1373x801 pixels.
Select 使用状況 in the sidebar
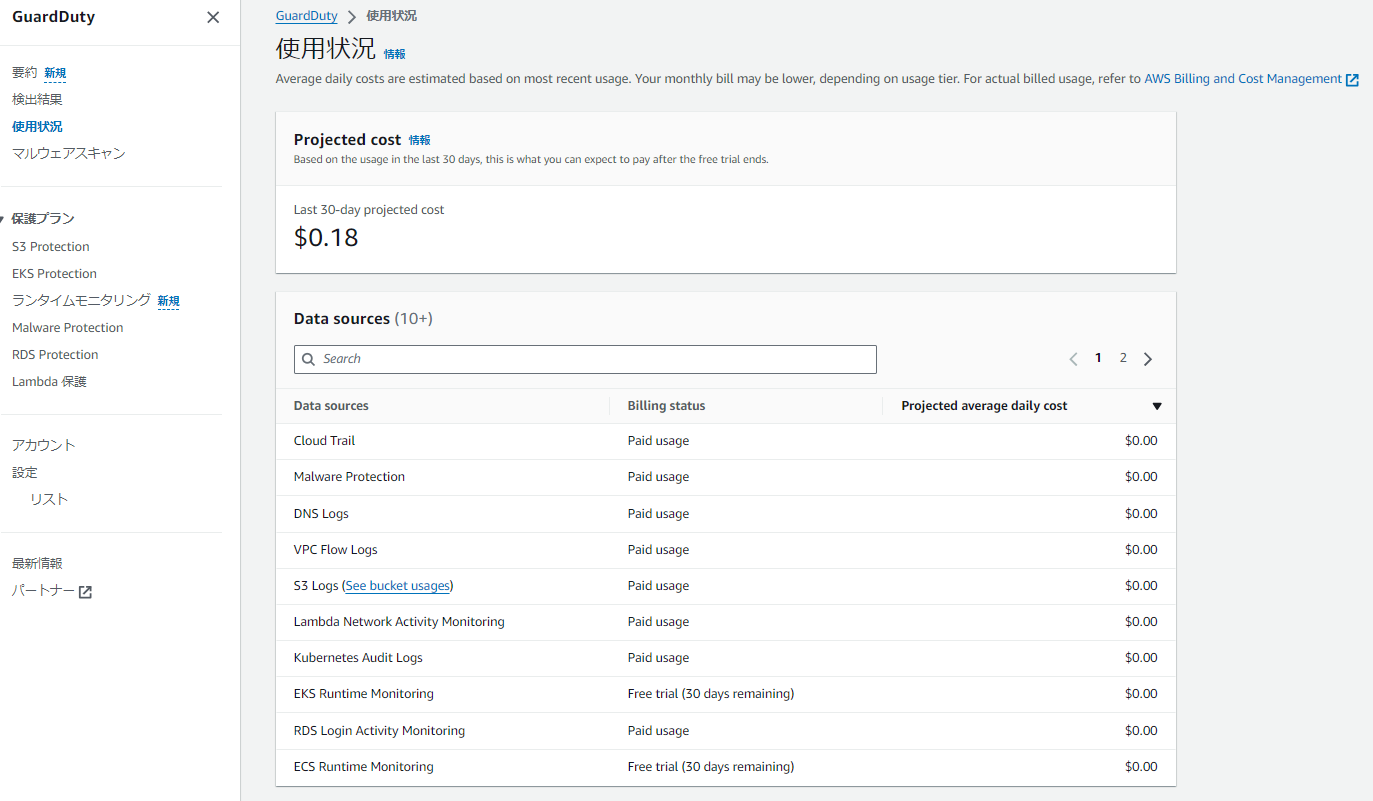pos(37,126)
